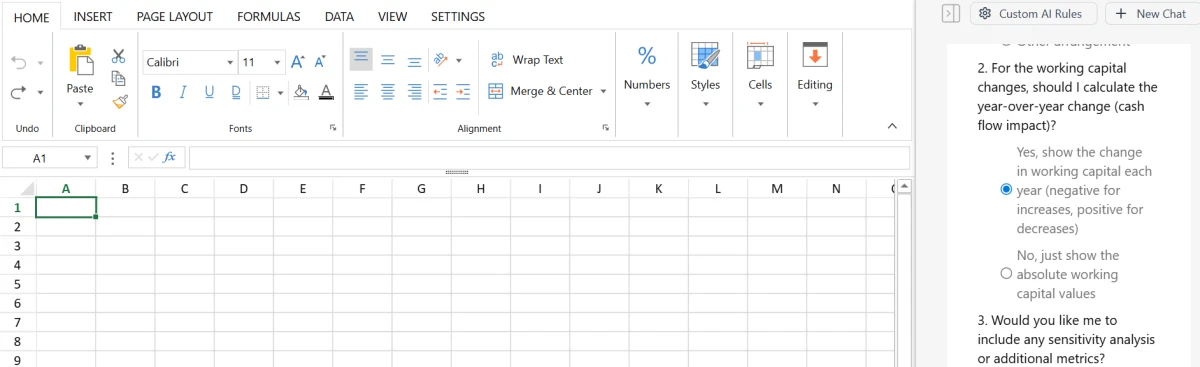
Task: Select 'No, just show the absolute' radio option
Action: pyautogui.click(x=1006, y=274)
